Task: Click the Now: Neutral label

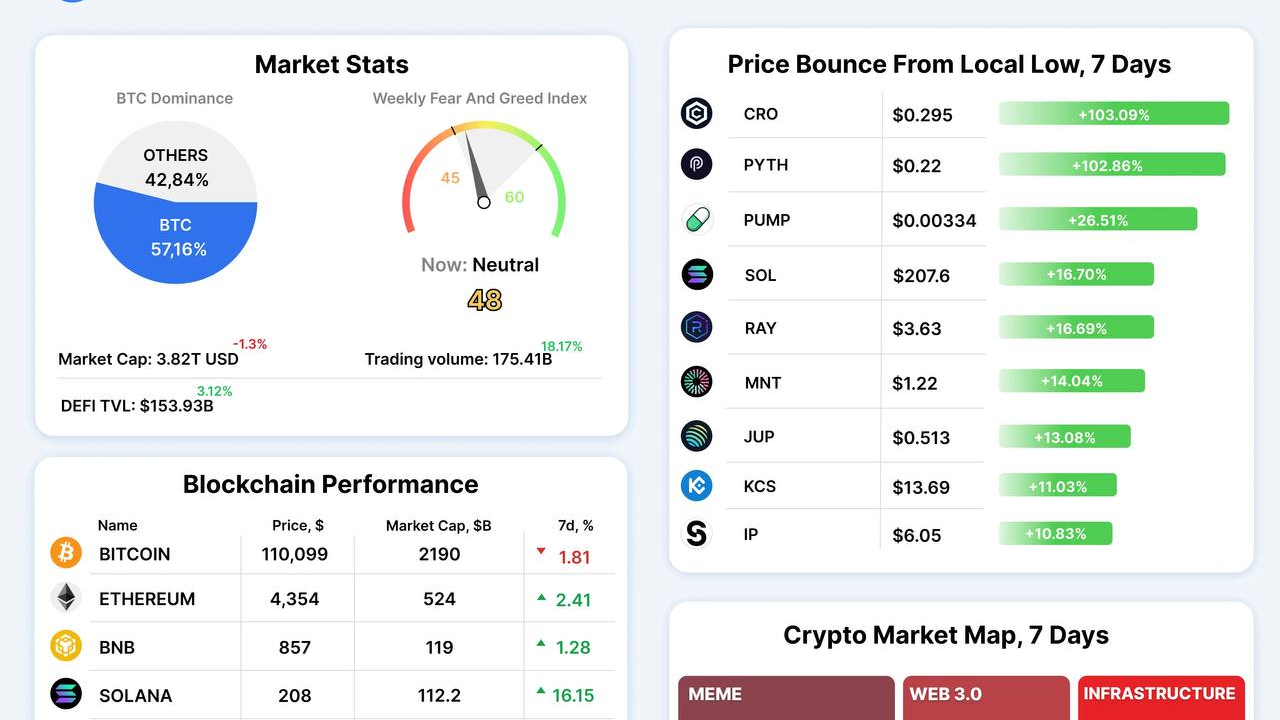Action: (480, 265)
